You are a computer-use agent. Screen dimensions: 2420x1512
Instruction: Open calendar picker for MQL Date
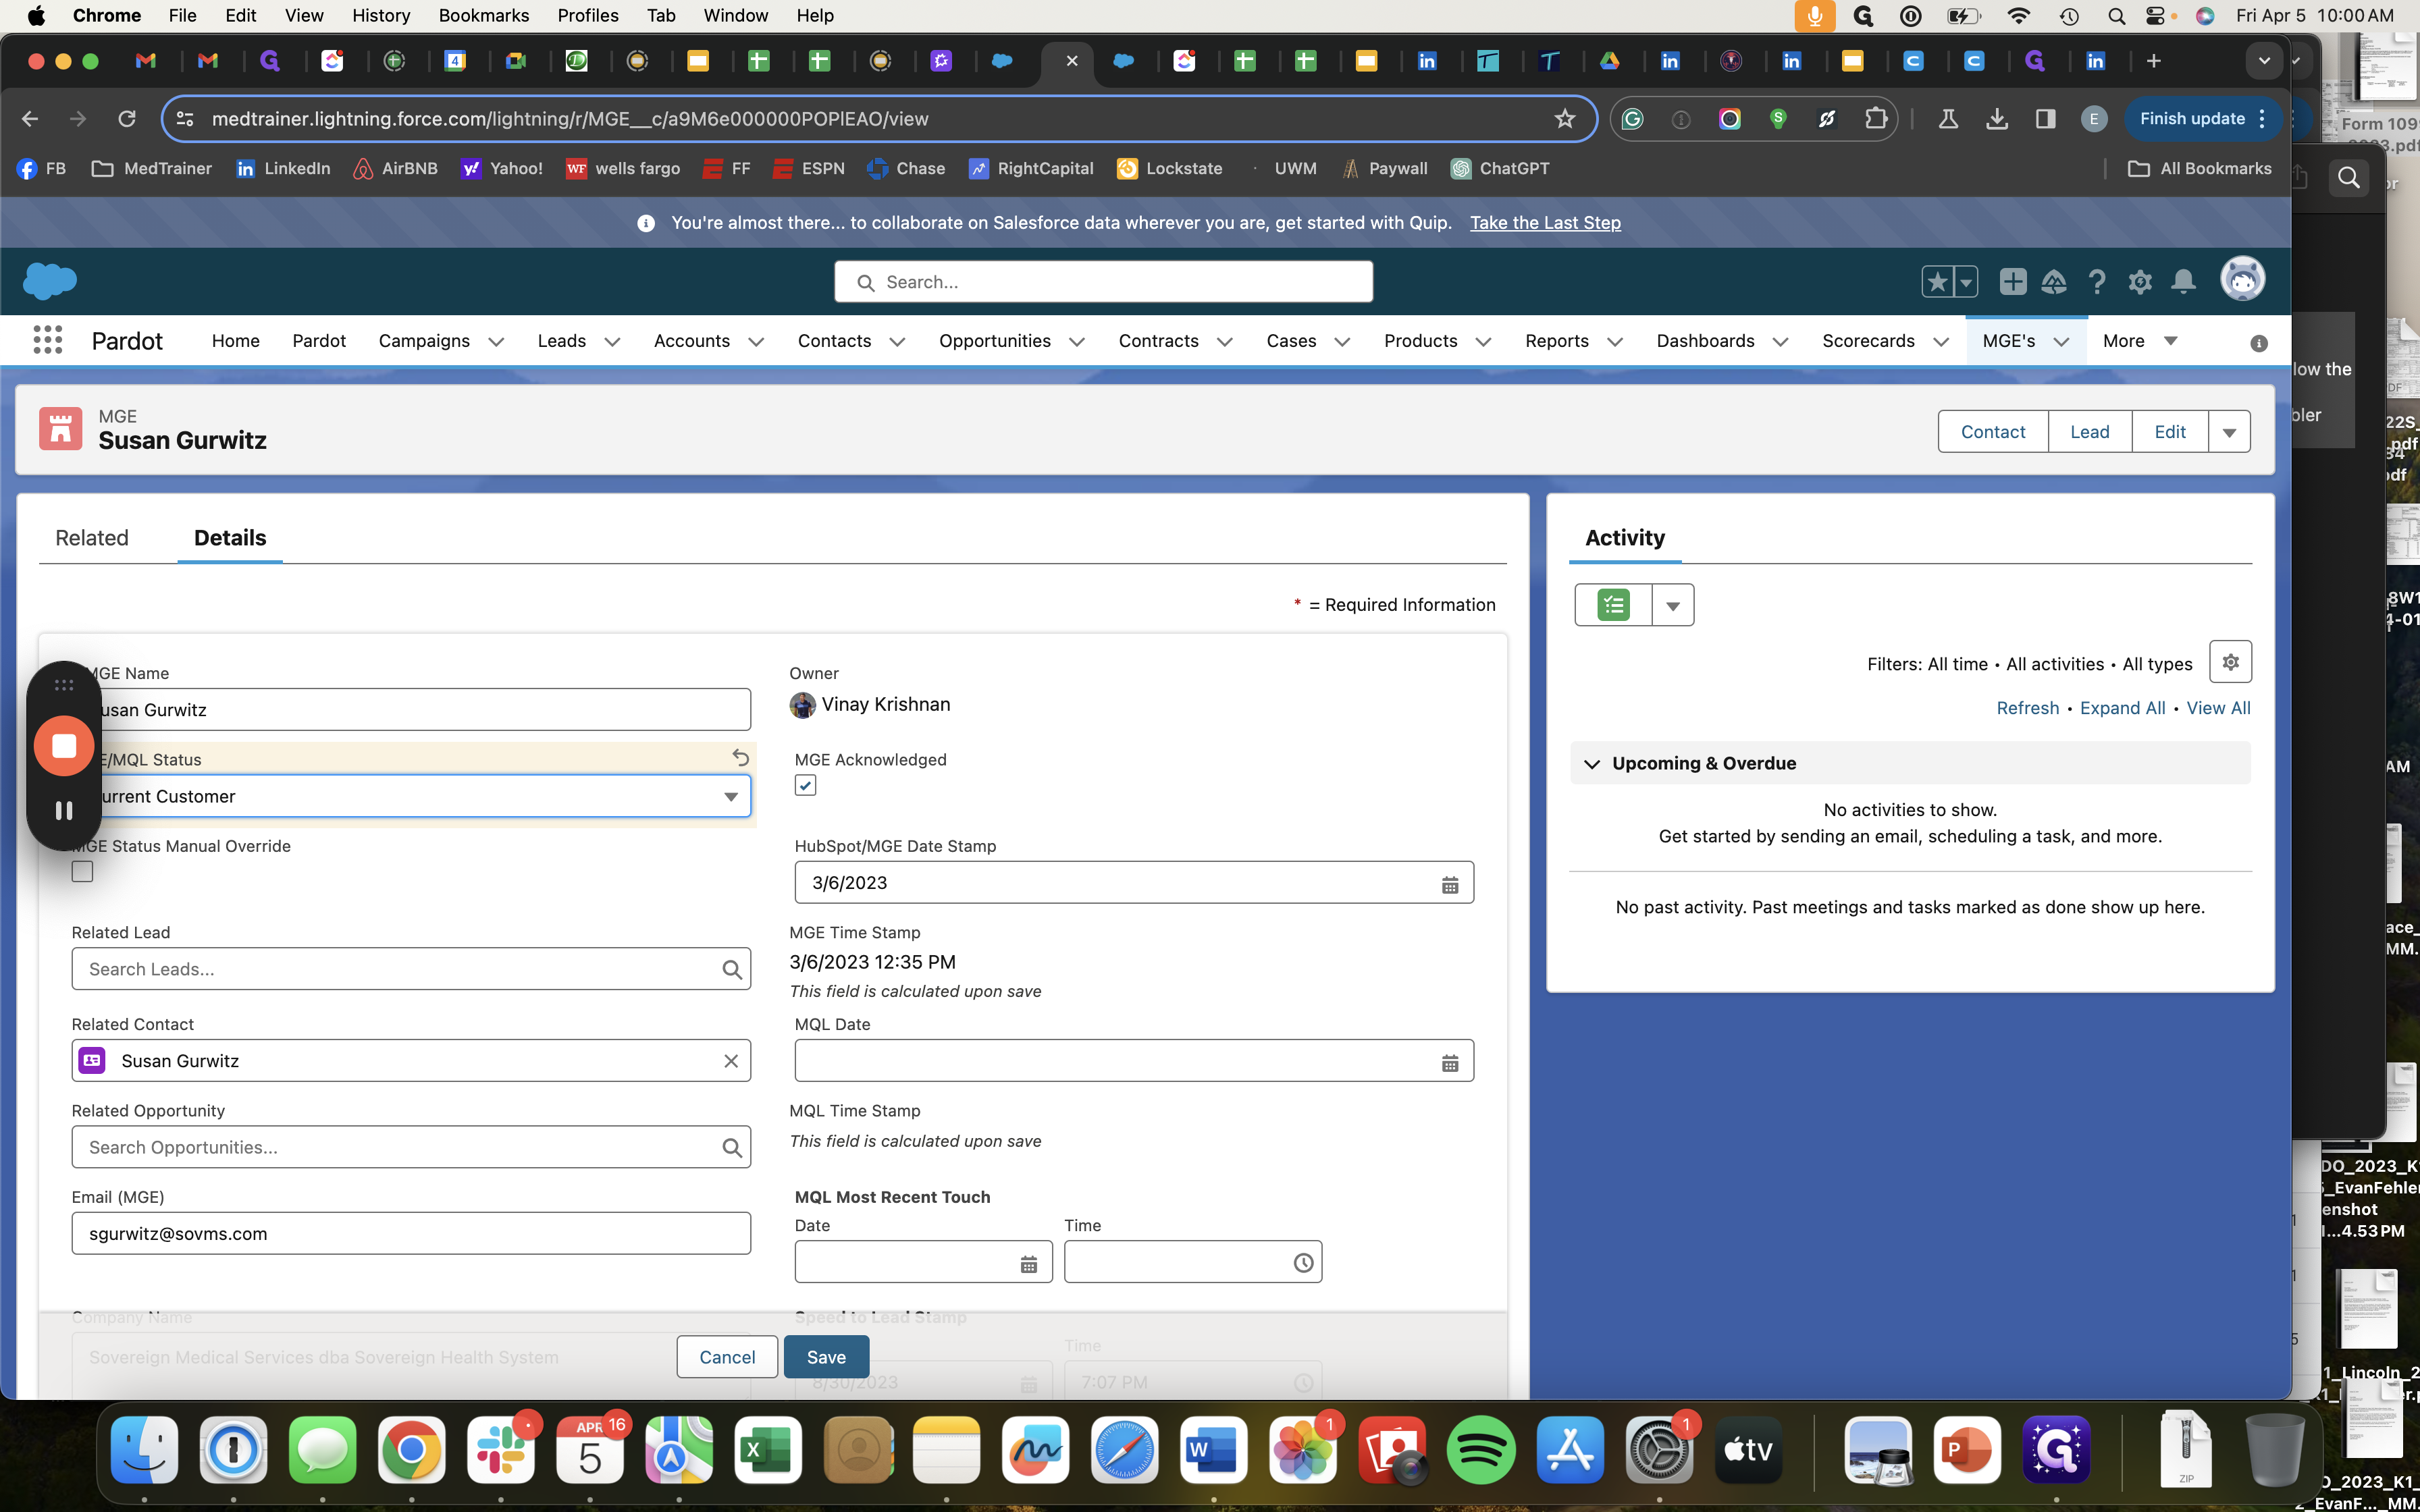pyautogui.click(x=1449, y=1062)
